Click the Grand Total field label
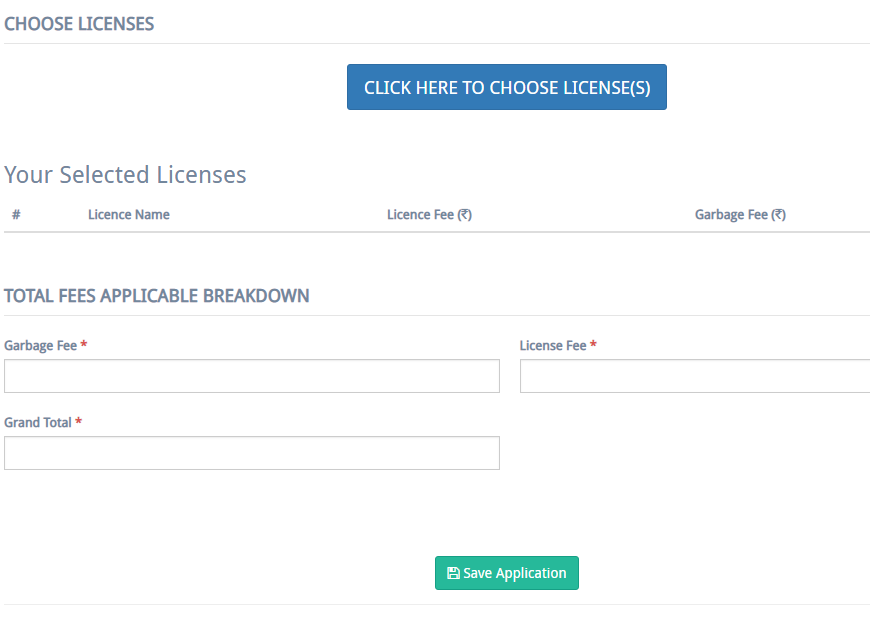 38,422
